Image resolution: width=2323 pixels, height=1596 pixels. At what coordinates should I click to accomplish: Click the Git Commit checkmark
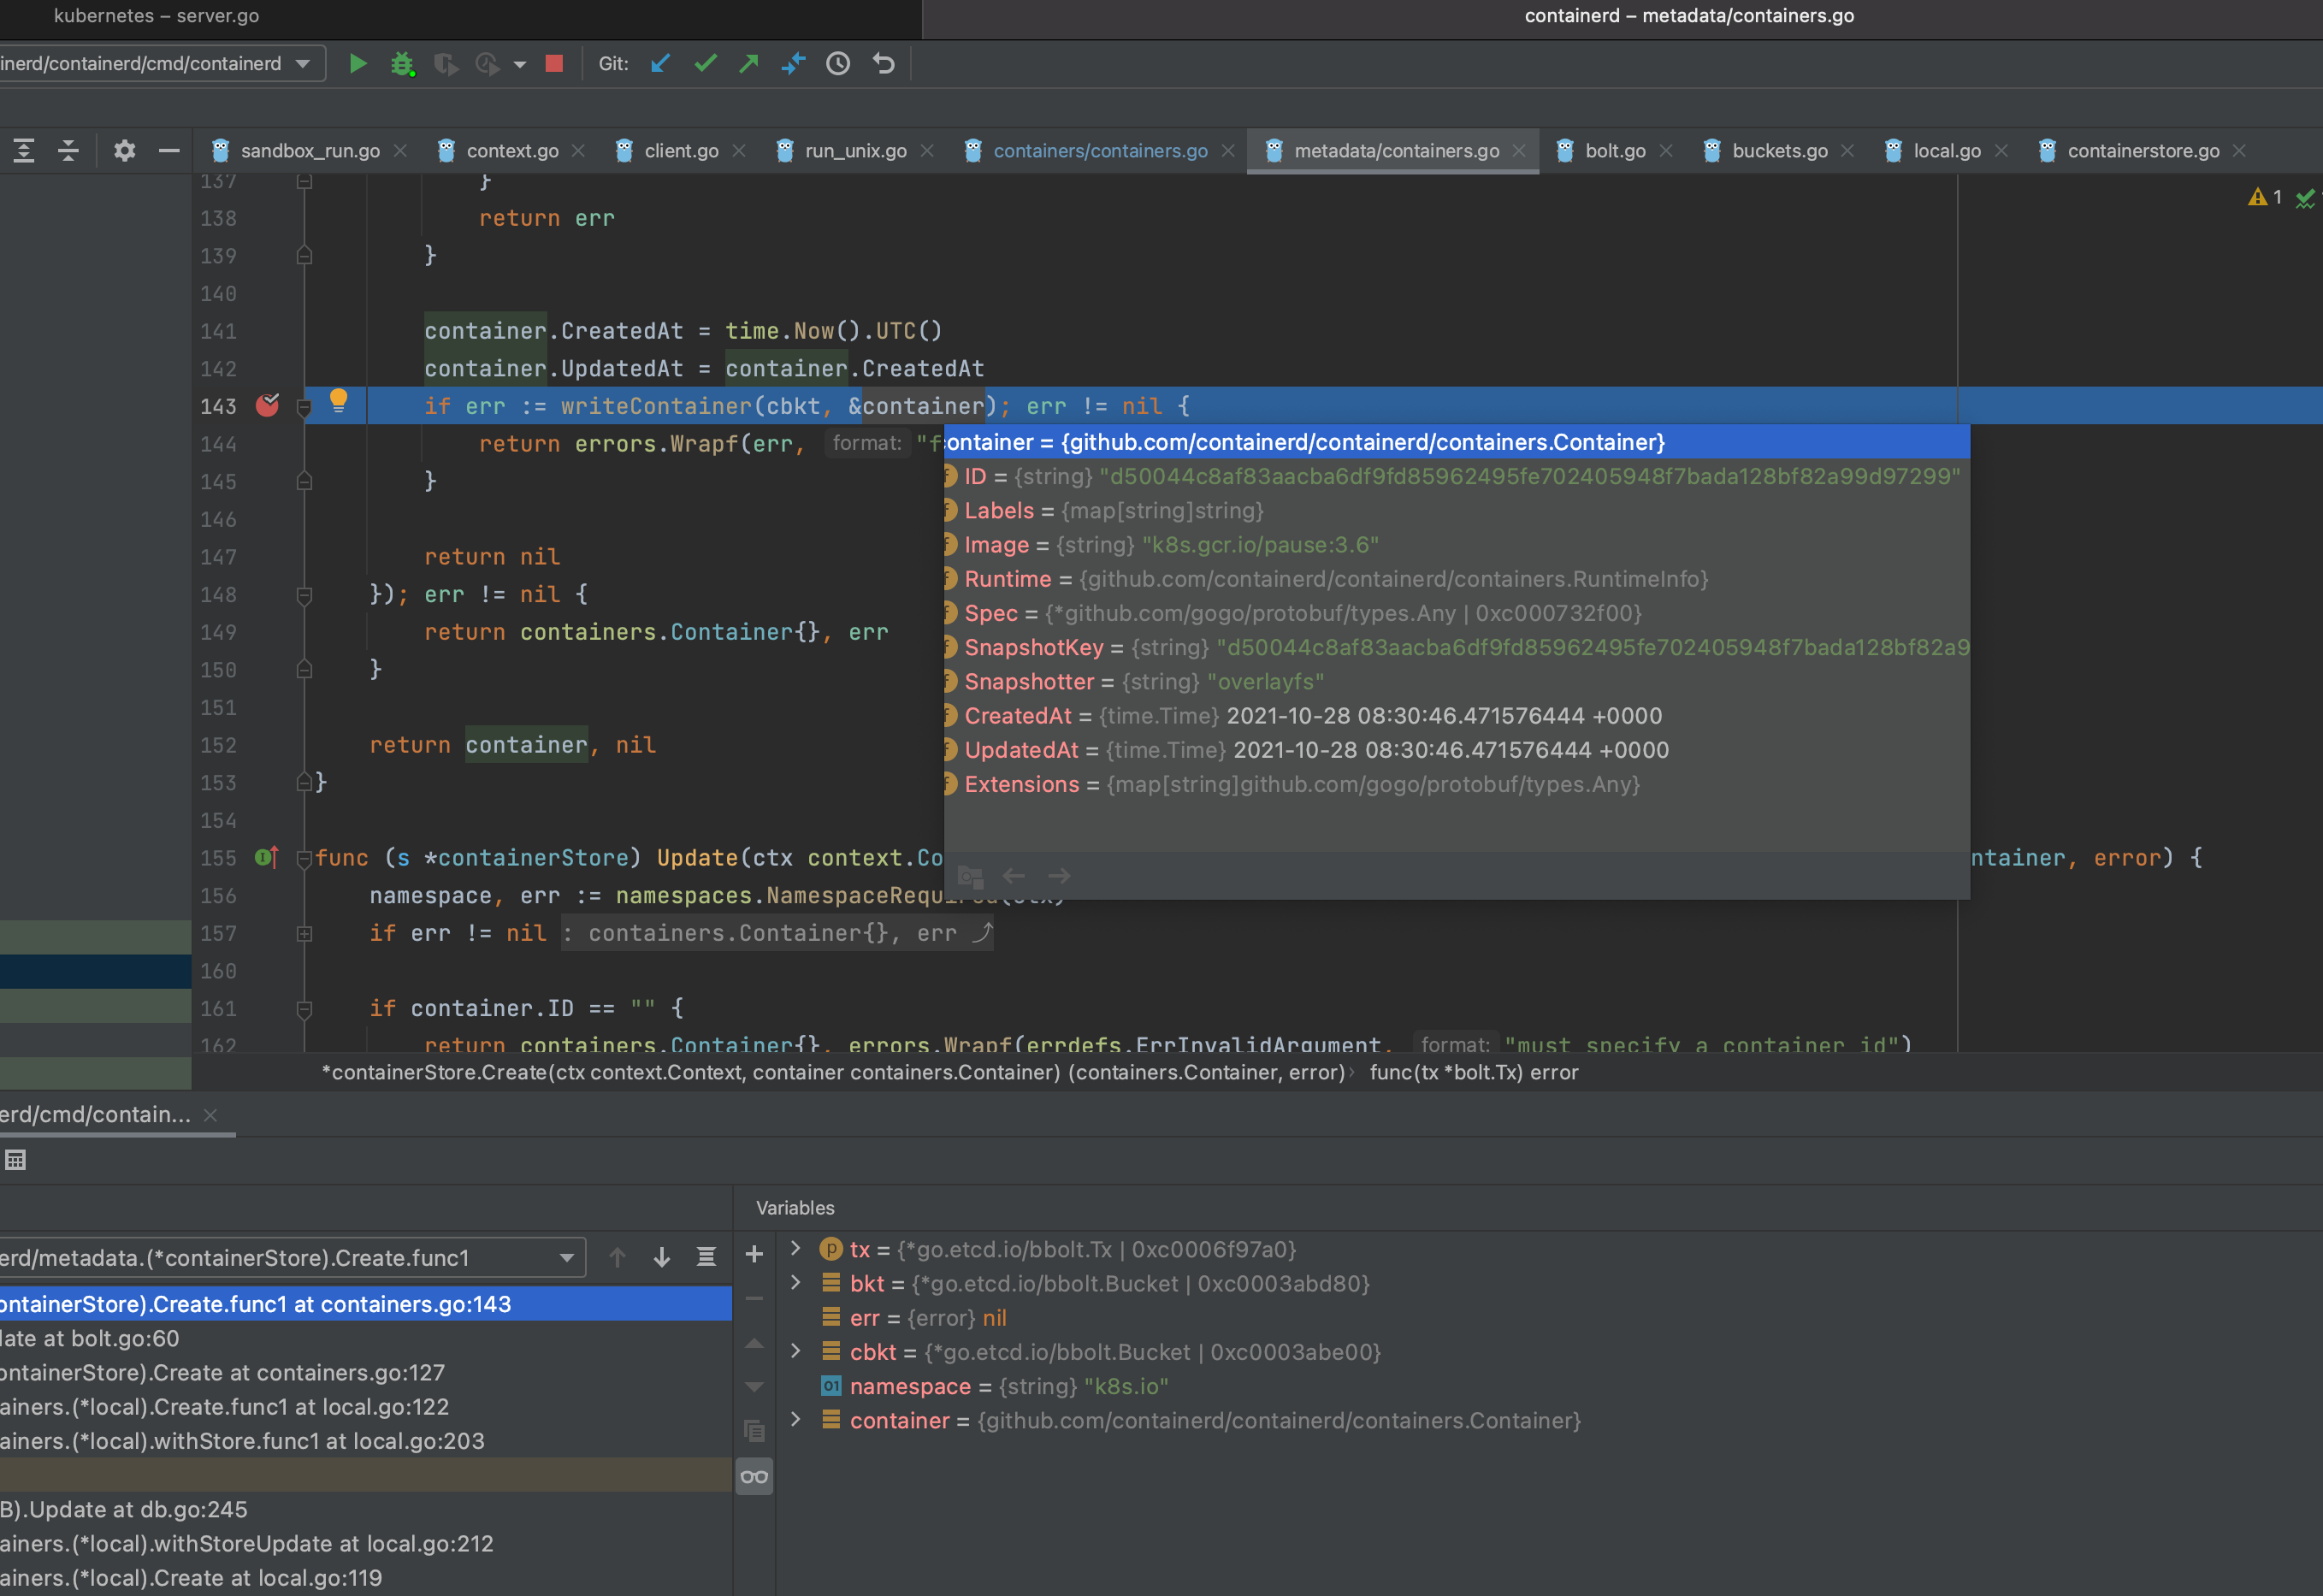[x=705, y=64]
